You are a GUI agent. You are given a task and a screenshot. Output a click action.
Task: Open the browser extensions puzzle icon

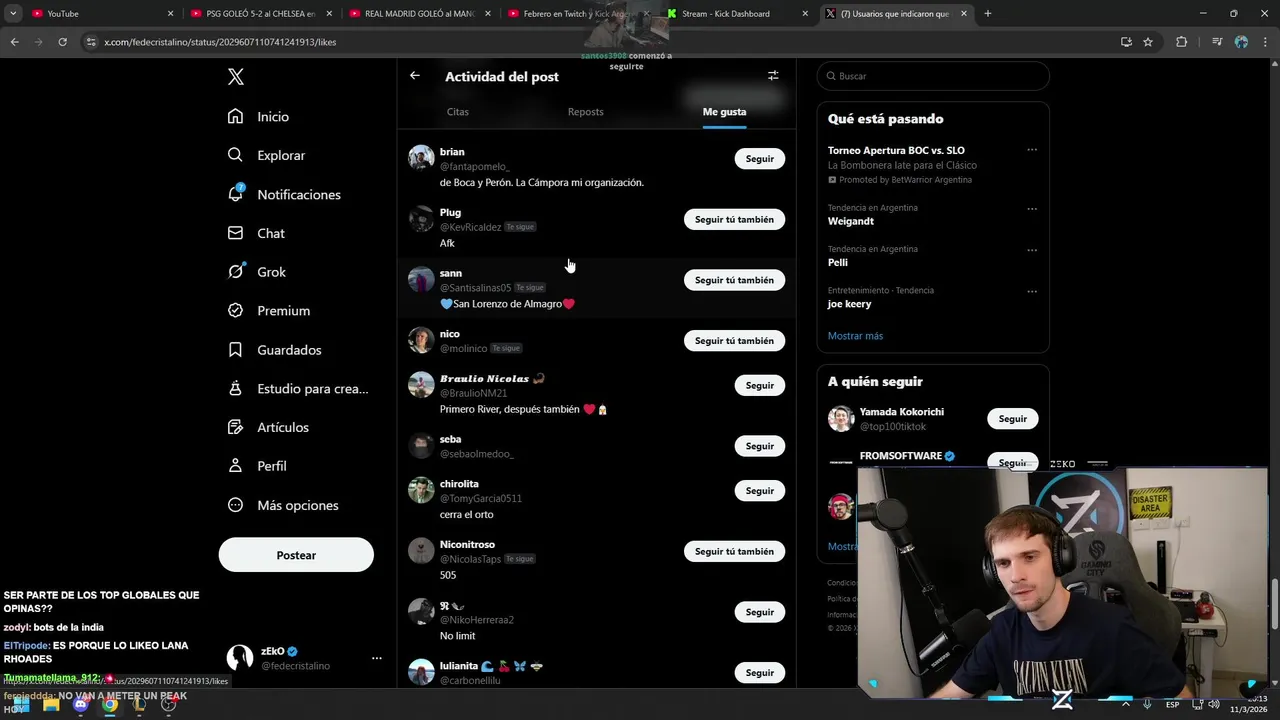pyautogui.click(x=1182, y=42)
